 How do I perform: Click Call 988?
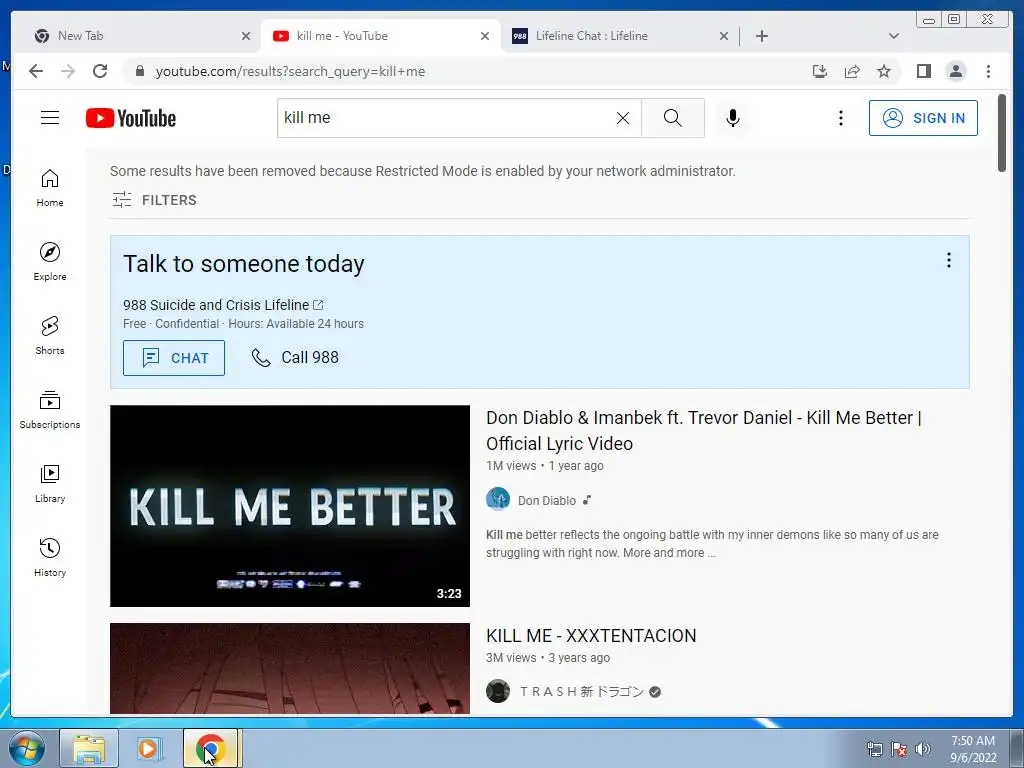(295, 357)
